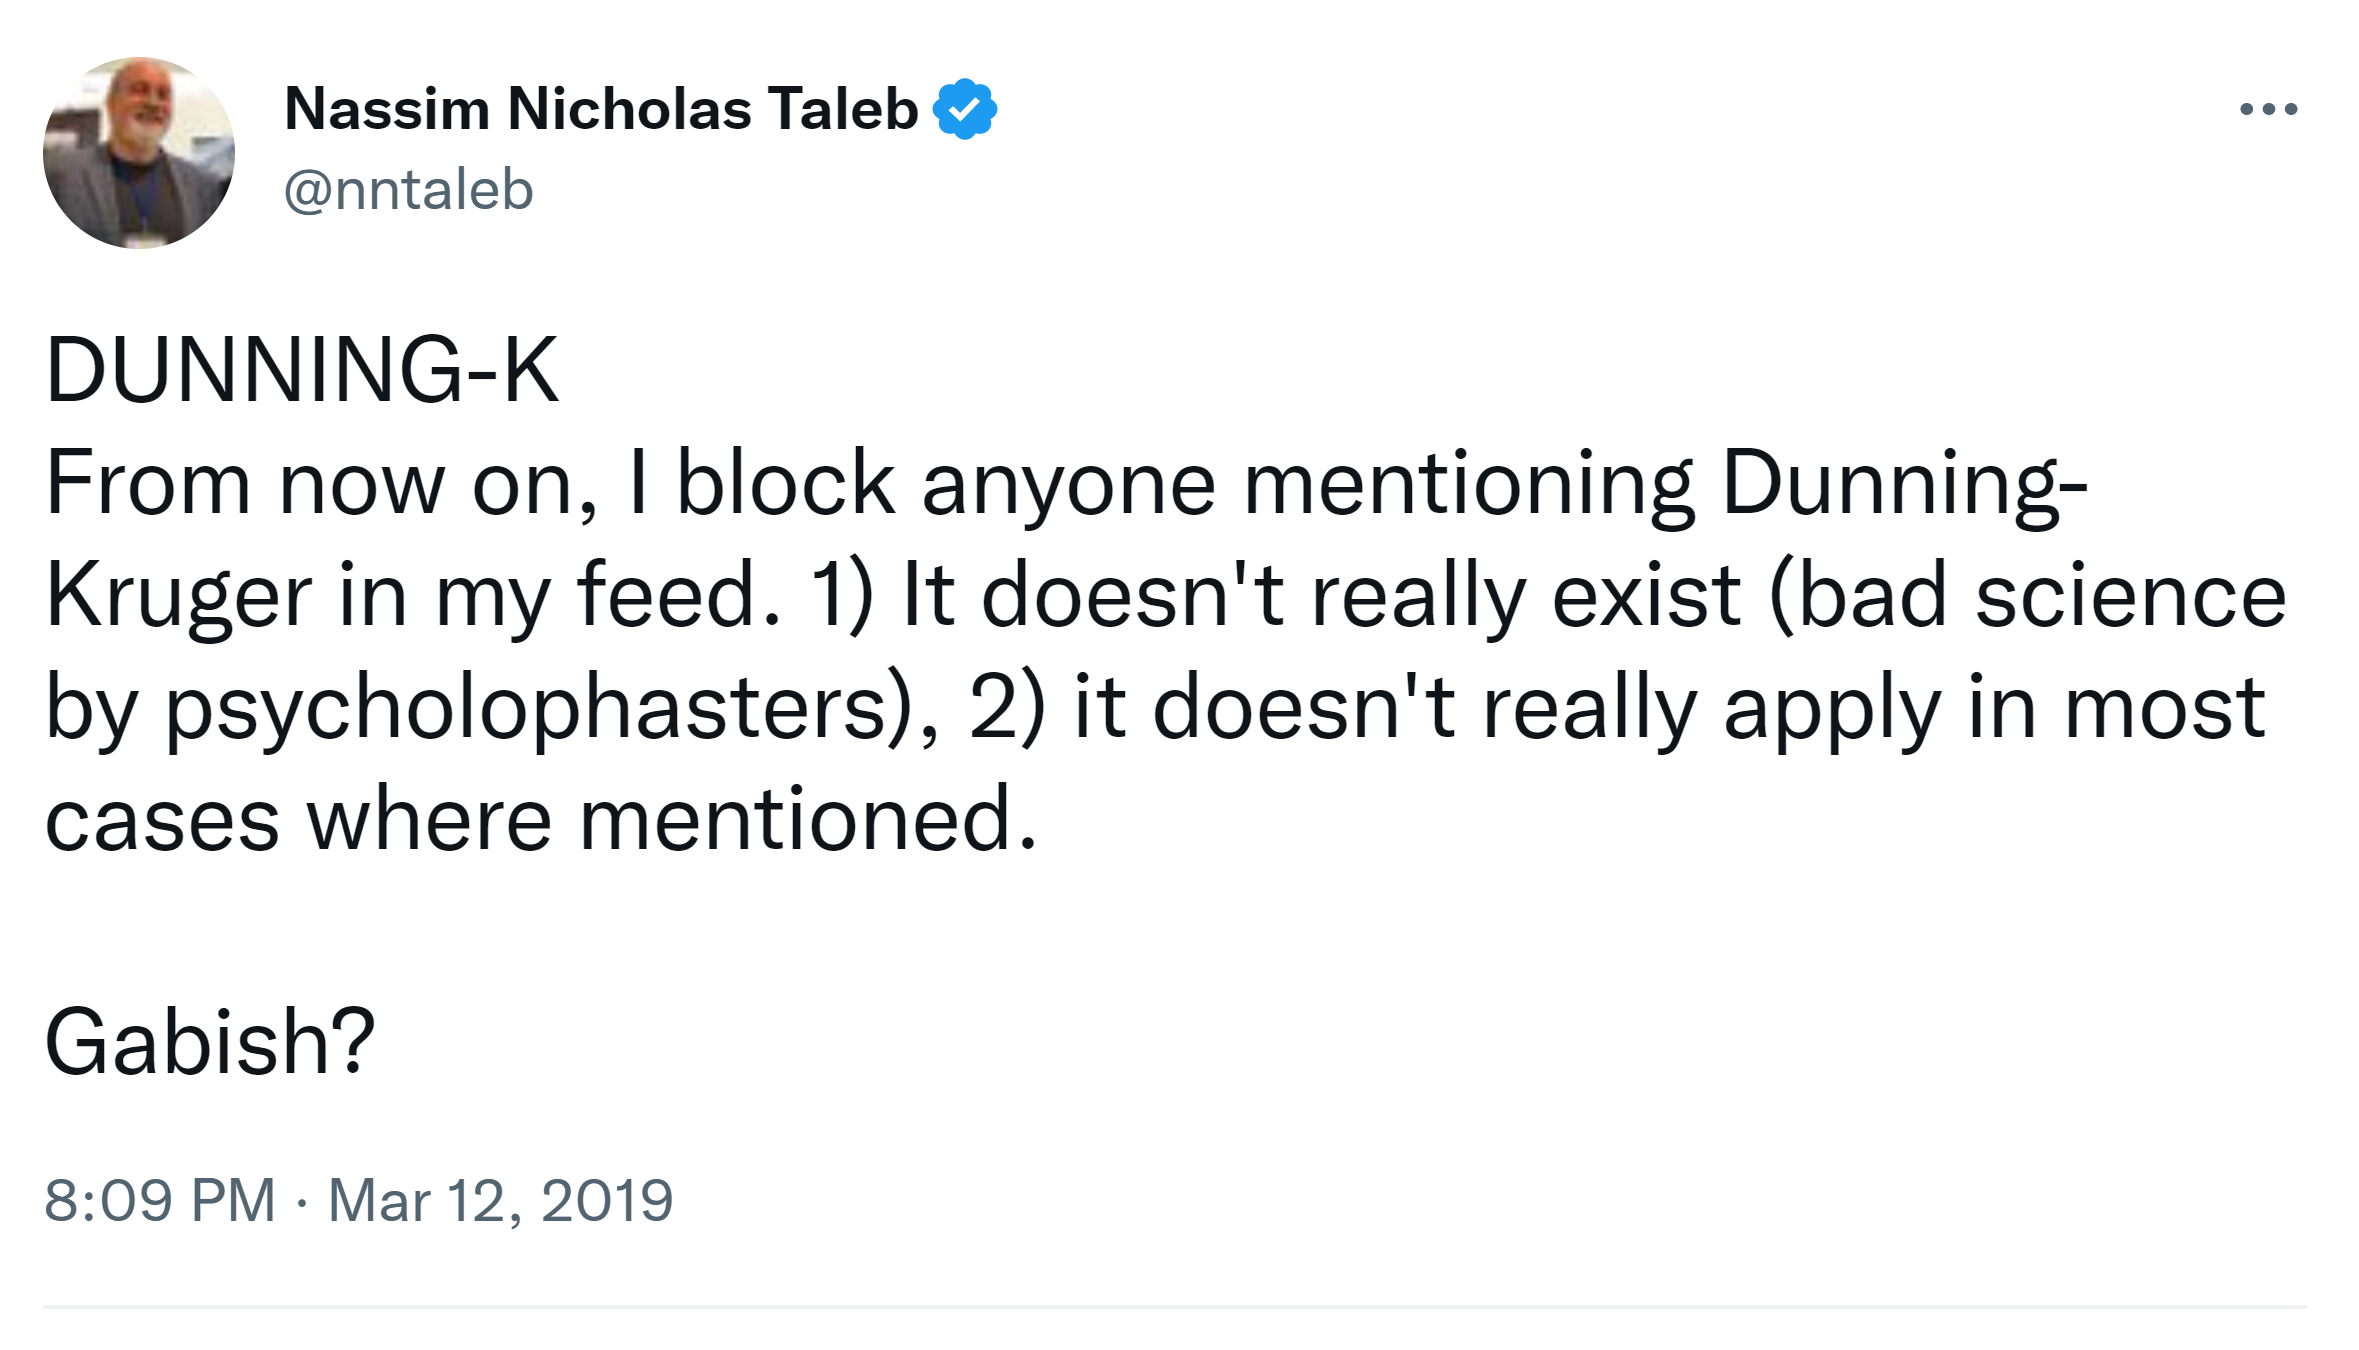Click the Mar 12, 2019 date
Screen dimensions: 2359x1350
coord(500,1200)
